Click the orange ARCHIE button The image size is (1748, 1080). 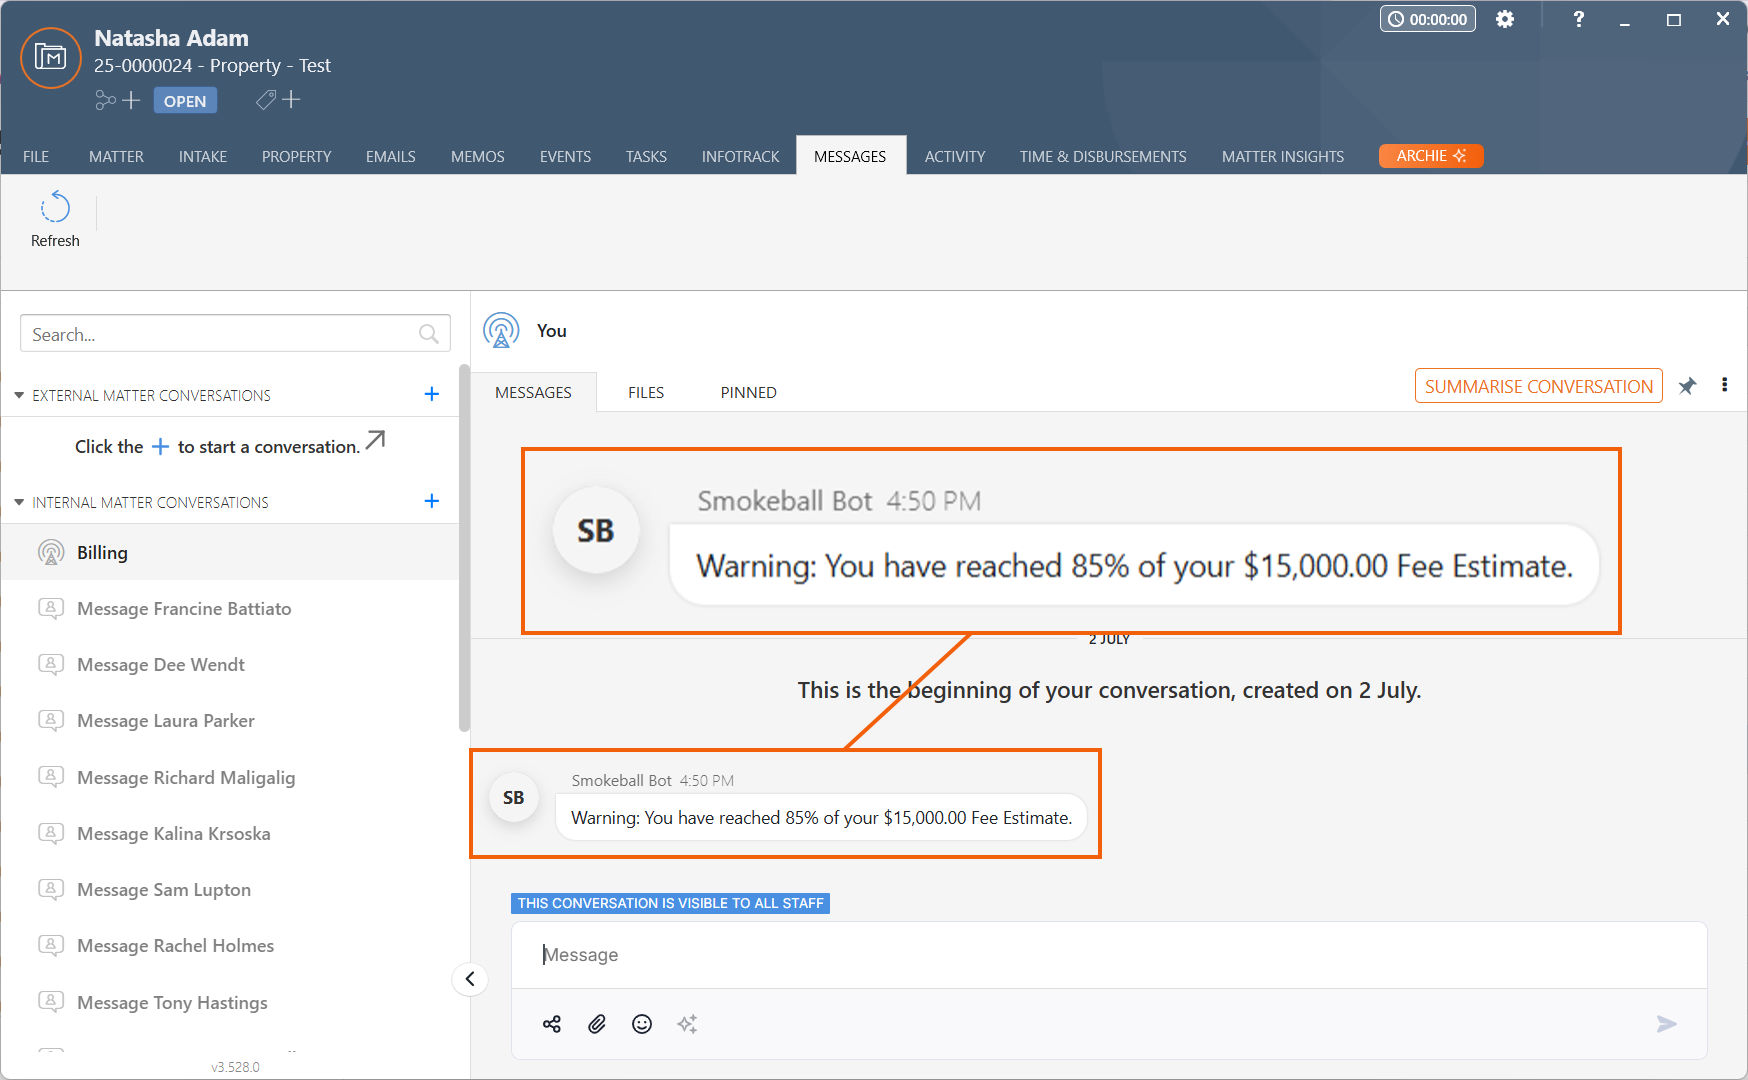[1431, 156]
